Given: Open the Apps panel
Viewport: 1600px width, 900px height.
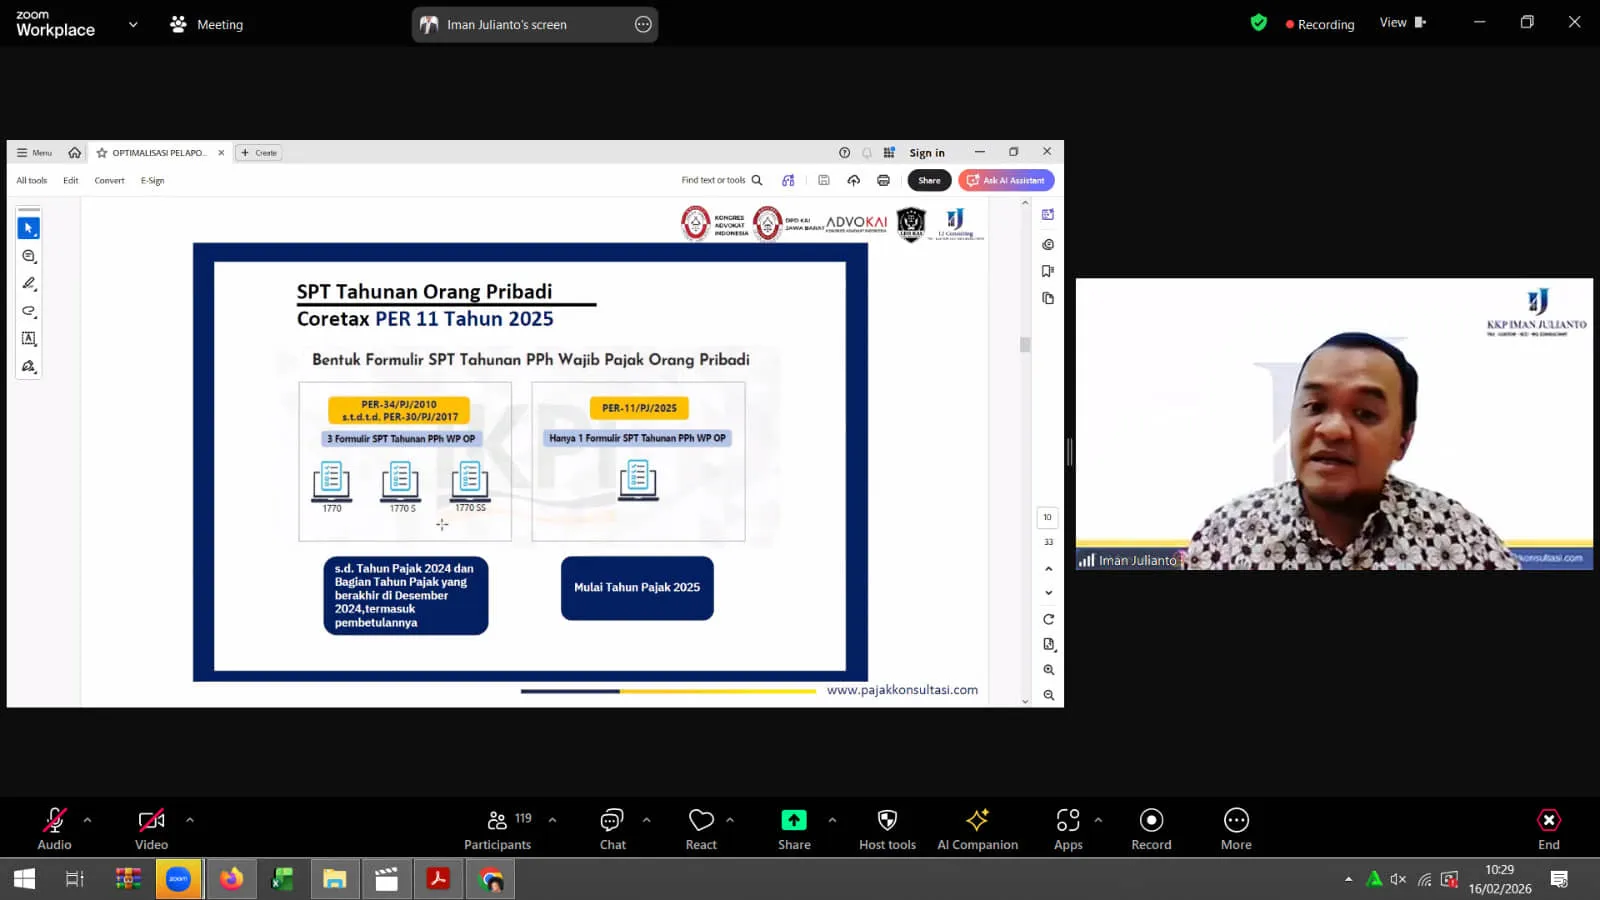Looking at the screenshot, I should [1068, 829].
